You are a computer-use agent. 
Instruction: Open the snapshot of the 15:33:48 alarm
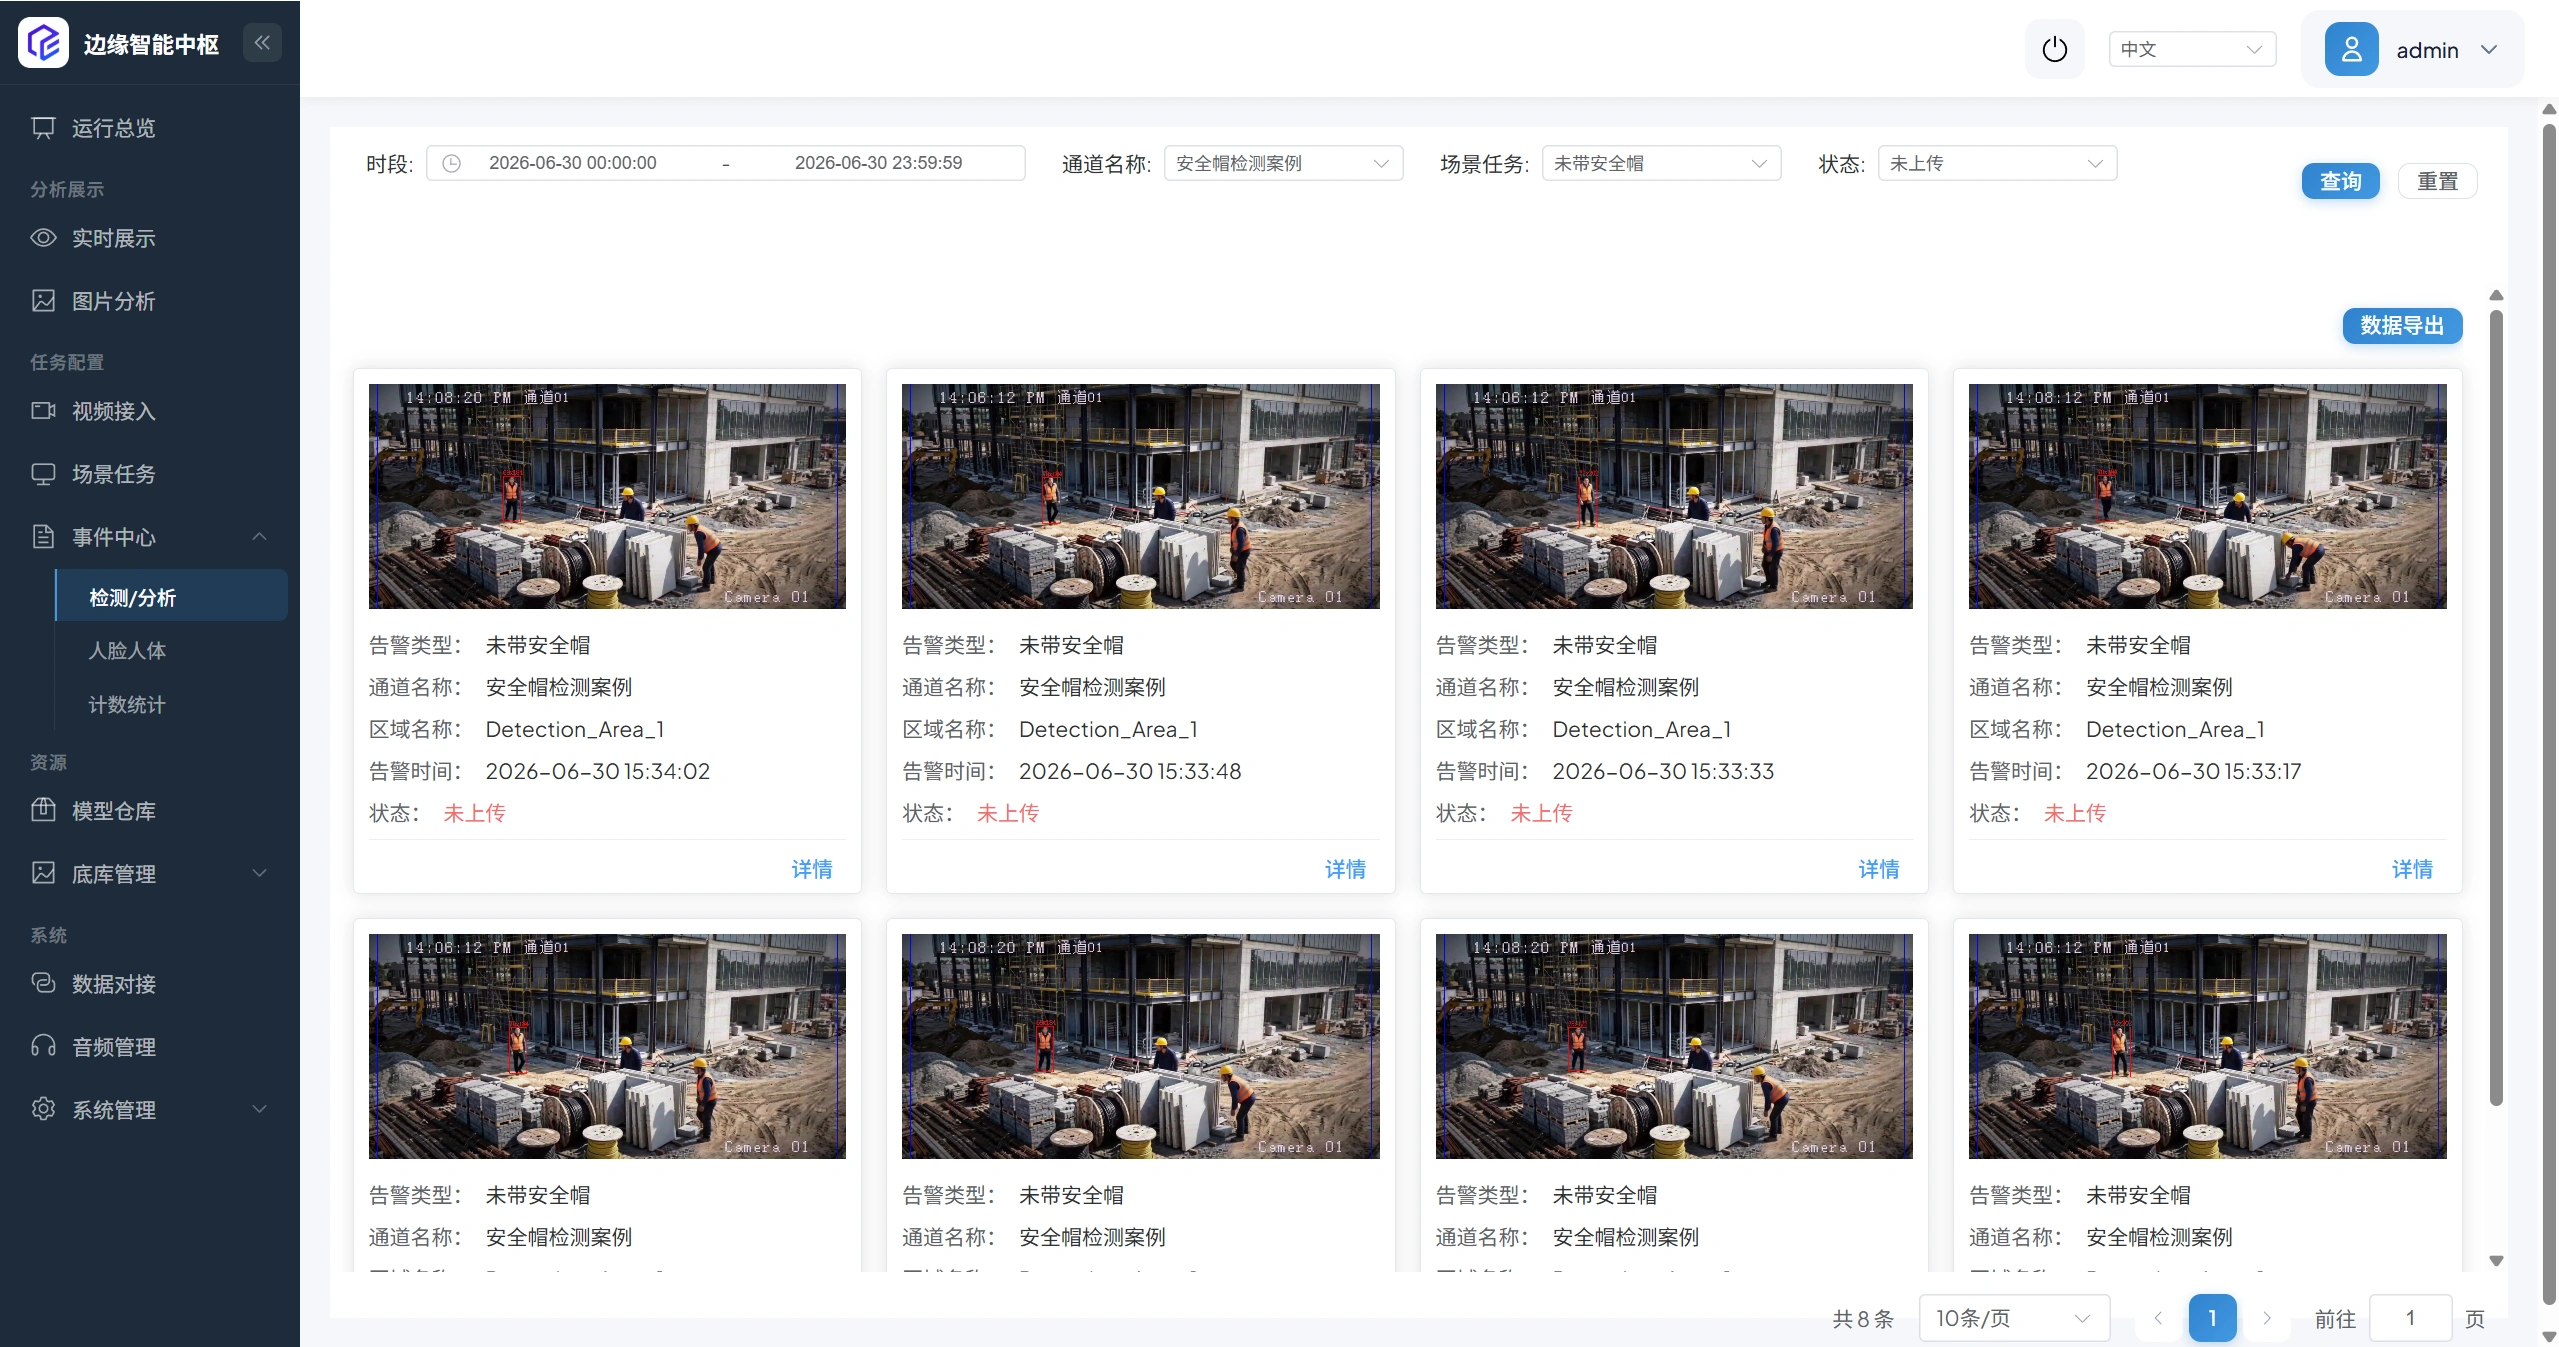click(x=1140, y=496)
